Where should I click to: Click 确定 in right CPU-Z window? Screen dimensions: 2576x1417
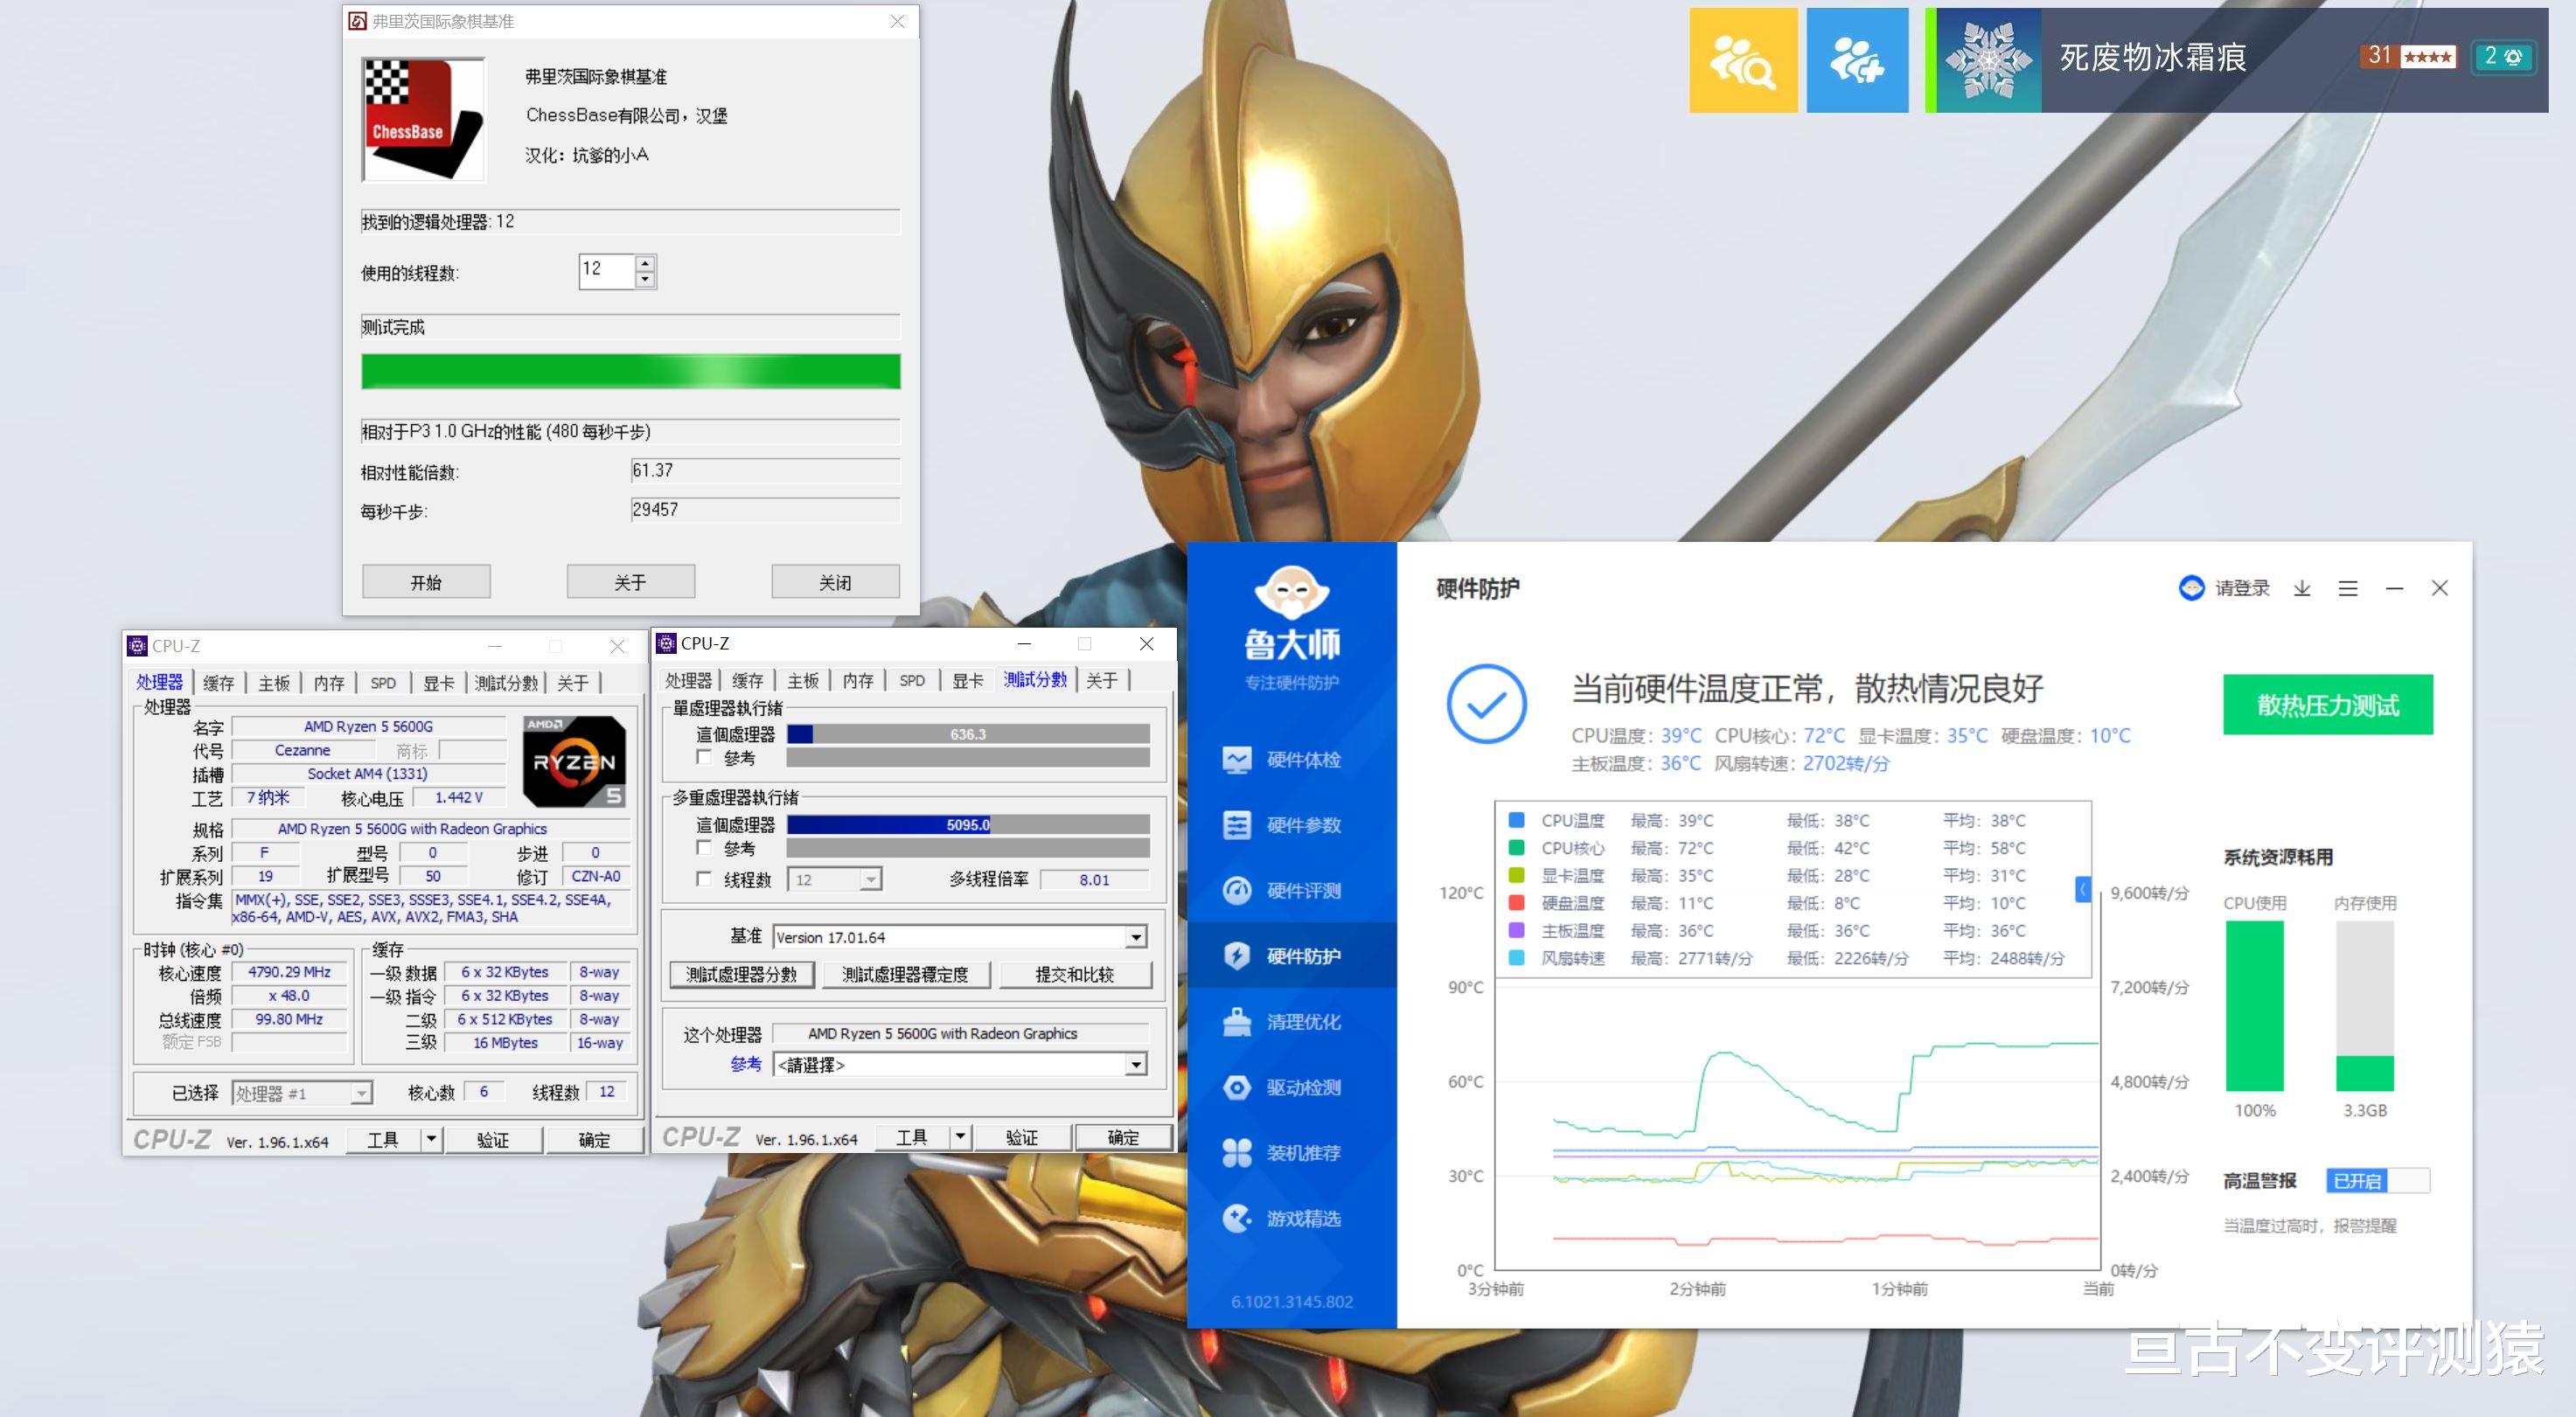[1123, 1137]
